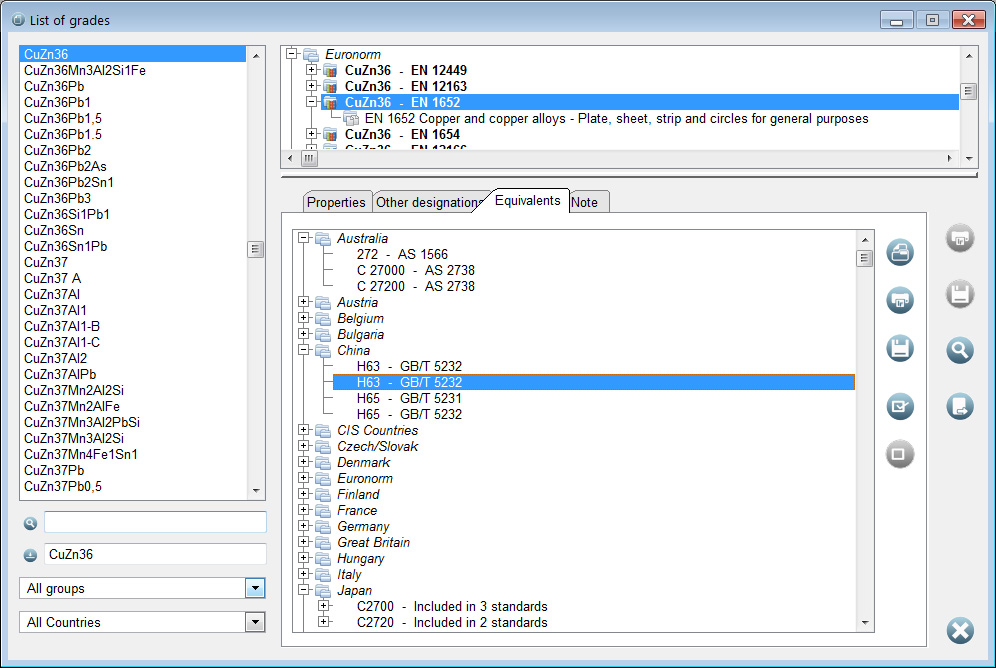Click the text field containing CuZn36
This screenshot has width=996, height=668.
155,554
